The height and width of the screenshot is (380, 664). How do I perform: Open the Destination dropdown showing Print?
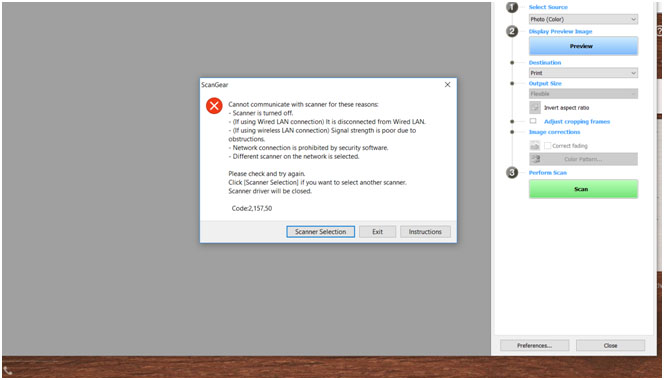[x=583, y=73]
